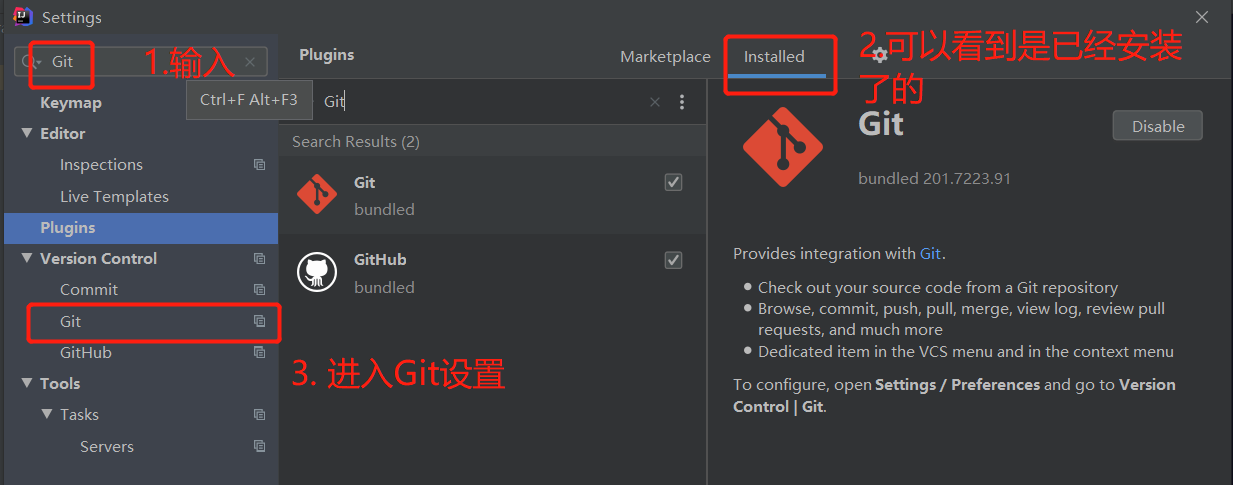
Task: Collapse the Tools tree section
Action: (27, 384)
